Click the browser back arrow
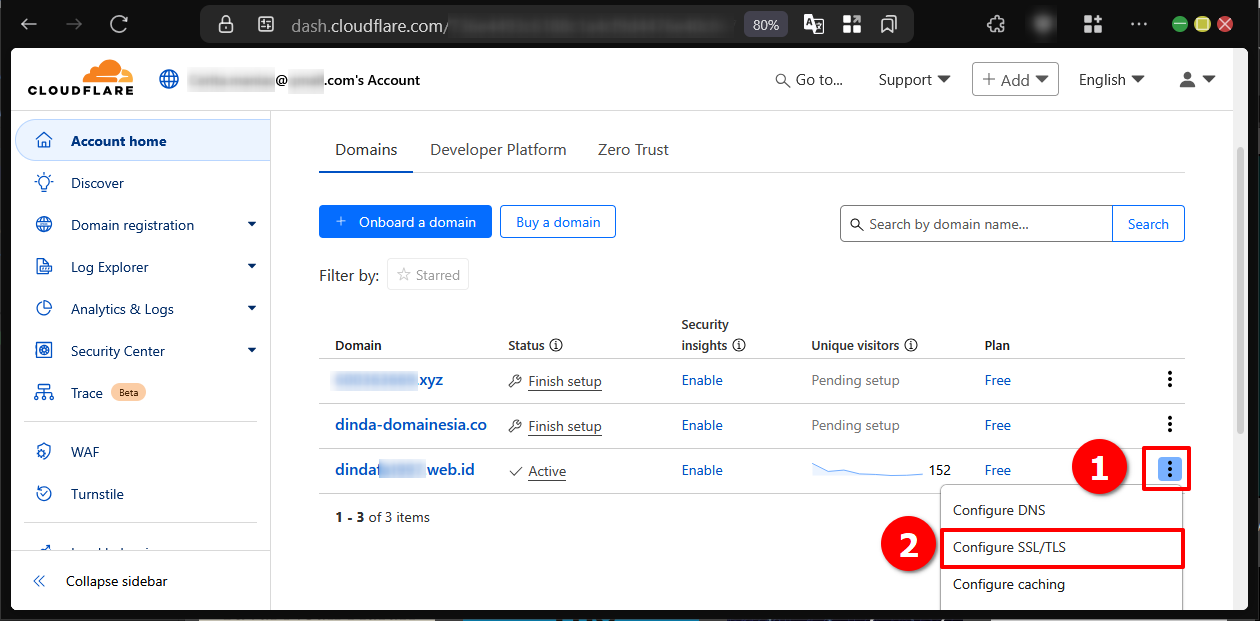Screen dimensions: 1260x621 tap(29, 24)
